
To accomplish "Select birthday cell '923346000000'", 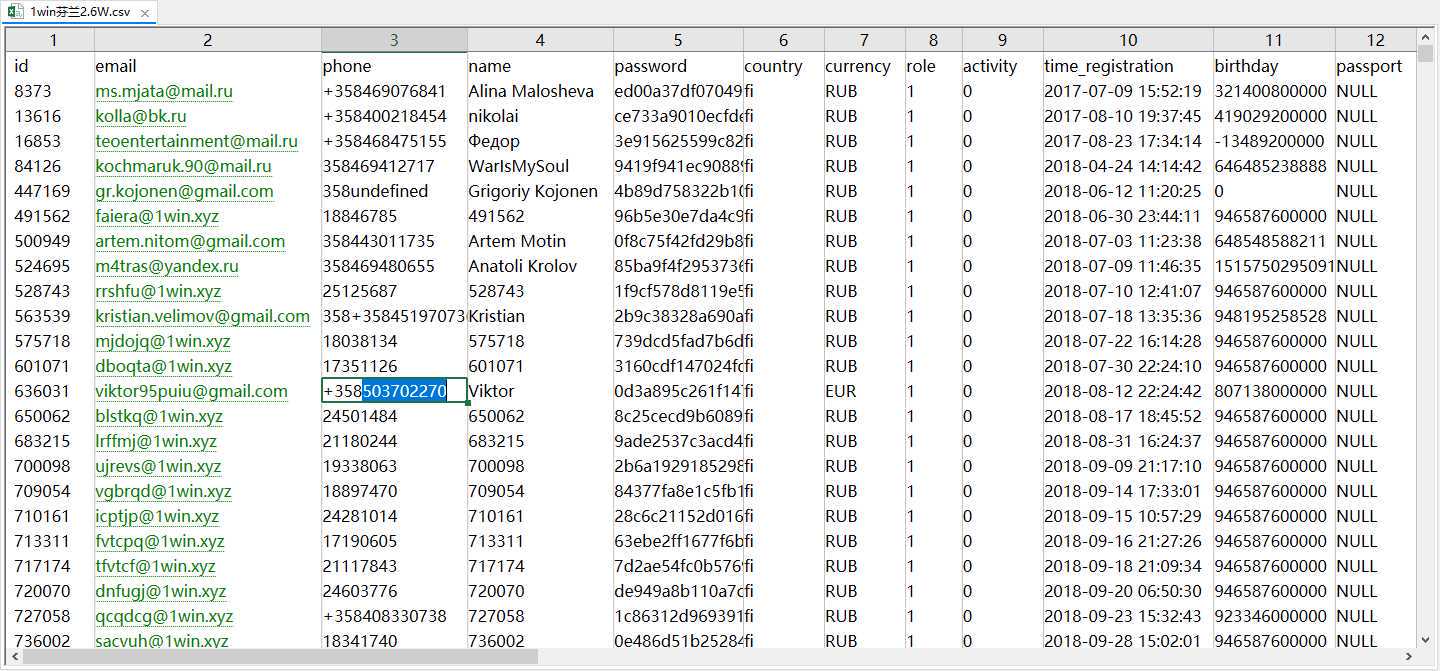I will tap(1274, 616).
